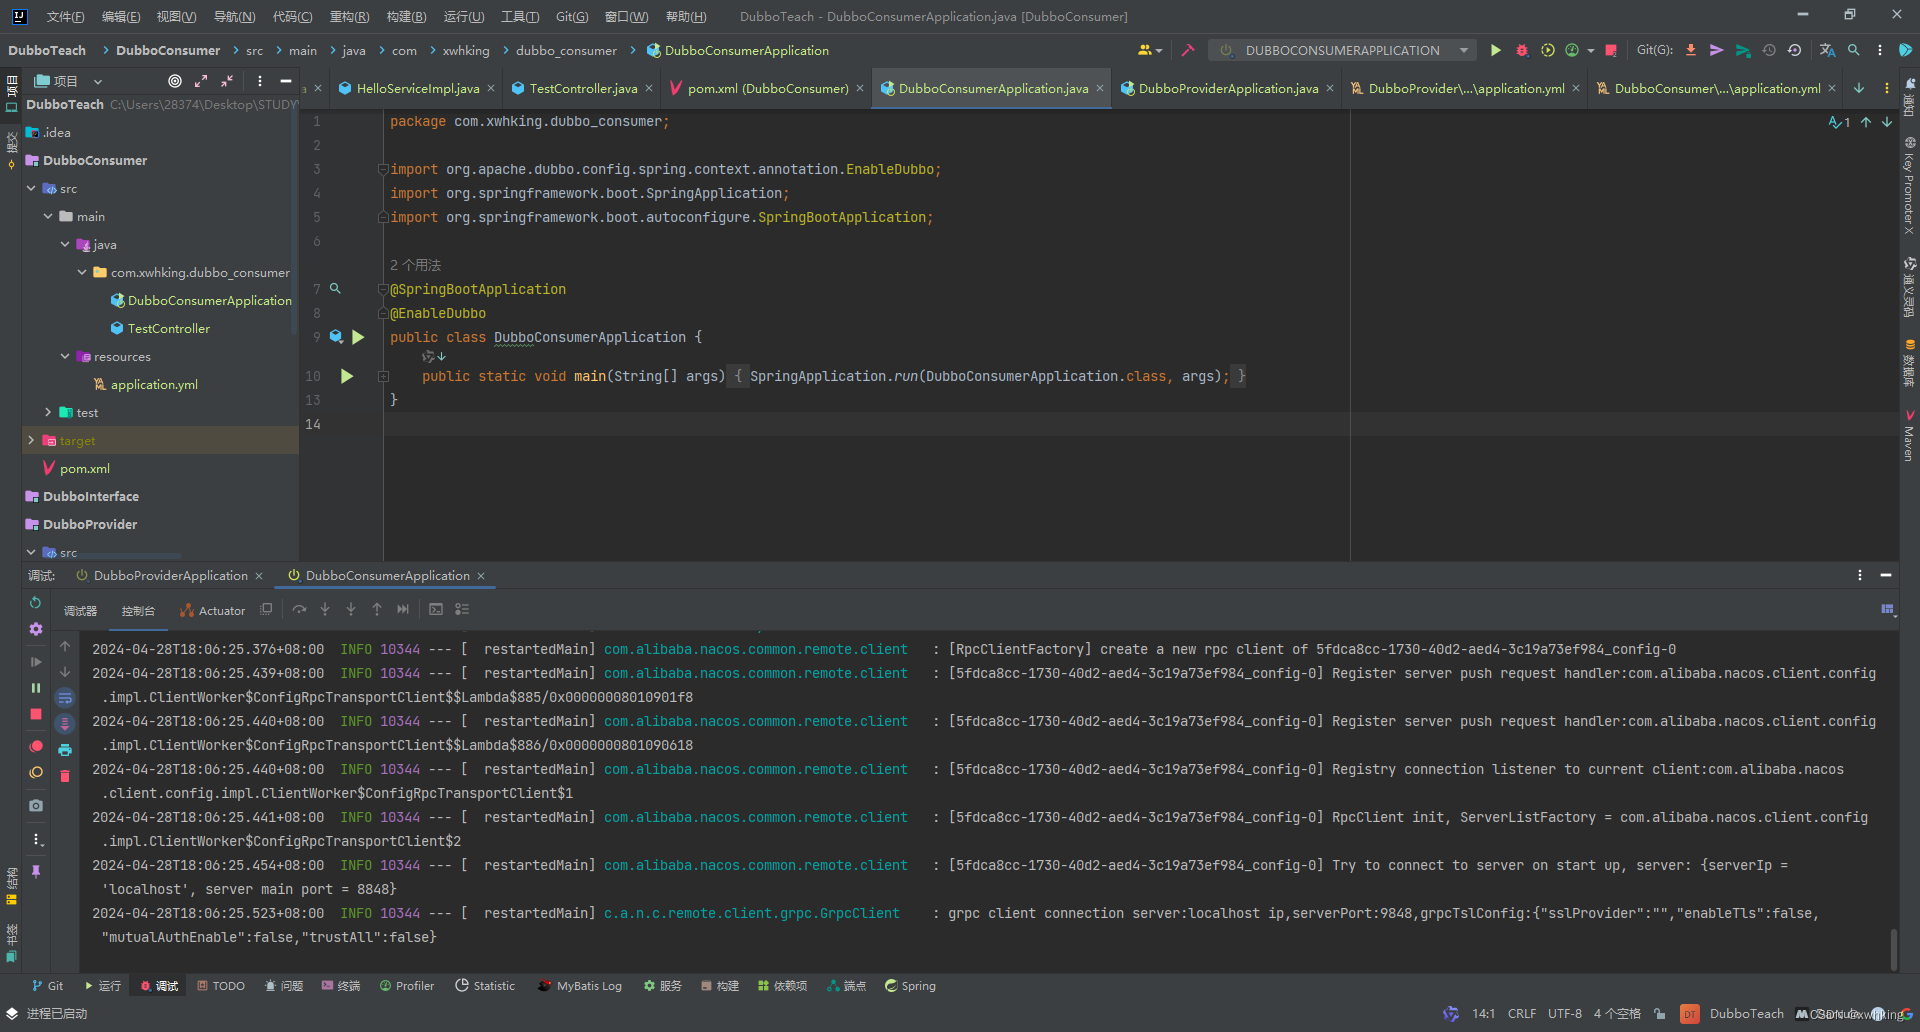Show Git history clock icon
The image size is (1920, 1032).
coord(1769,50)
